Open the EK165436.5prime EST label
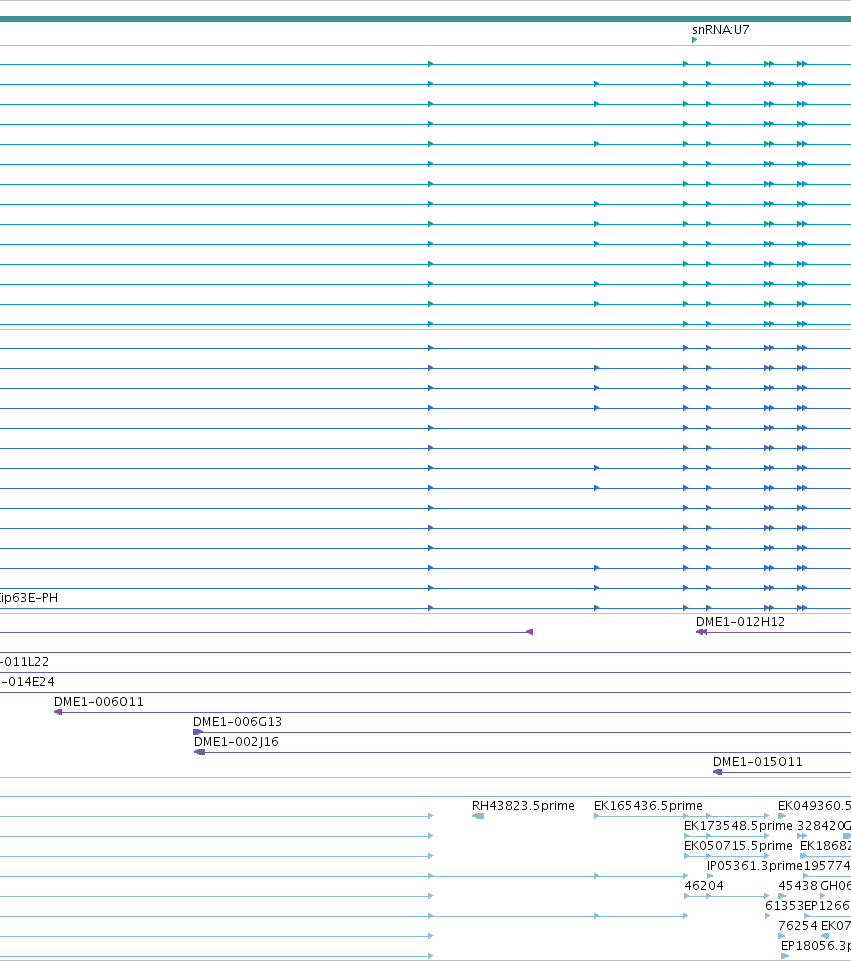 click(648, 806)
